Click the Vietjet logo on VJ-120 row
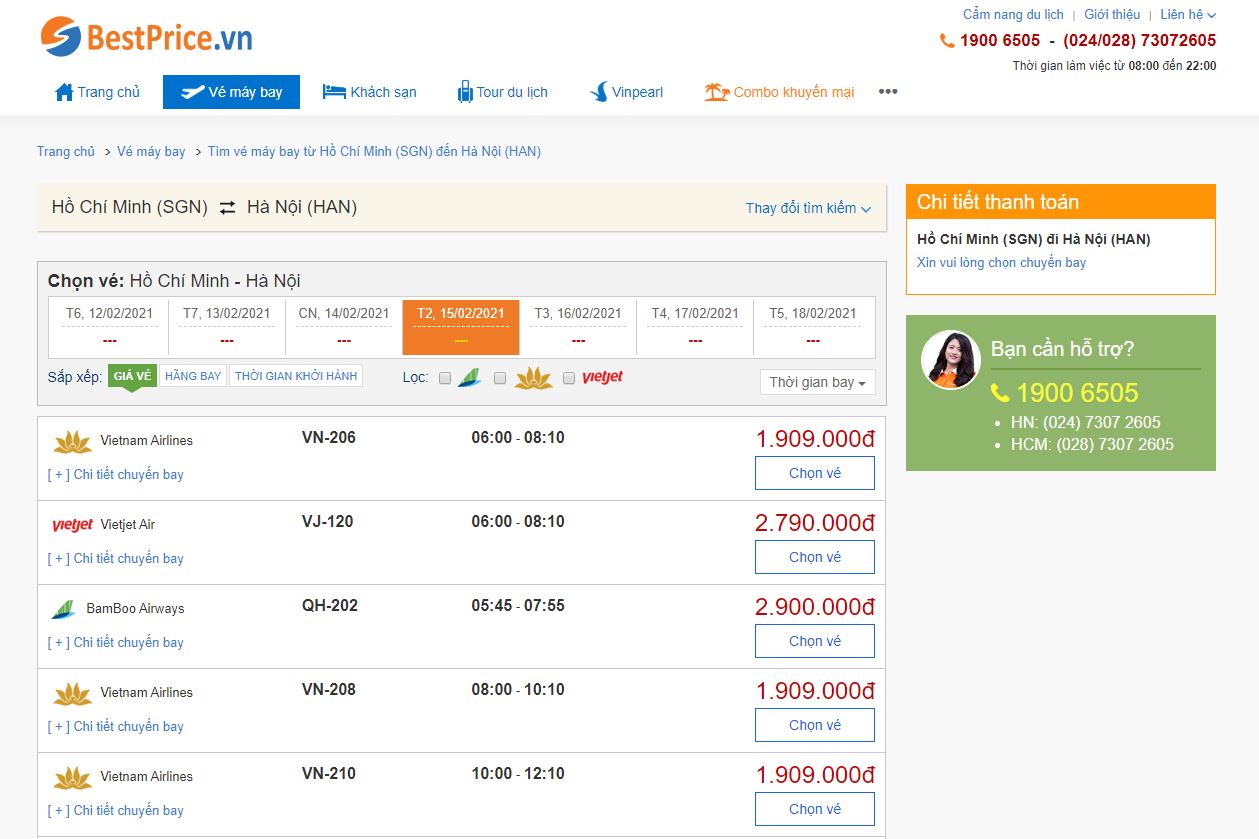This screenshot has height=839, width=1259. [72, 525]
